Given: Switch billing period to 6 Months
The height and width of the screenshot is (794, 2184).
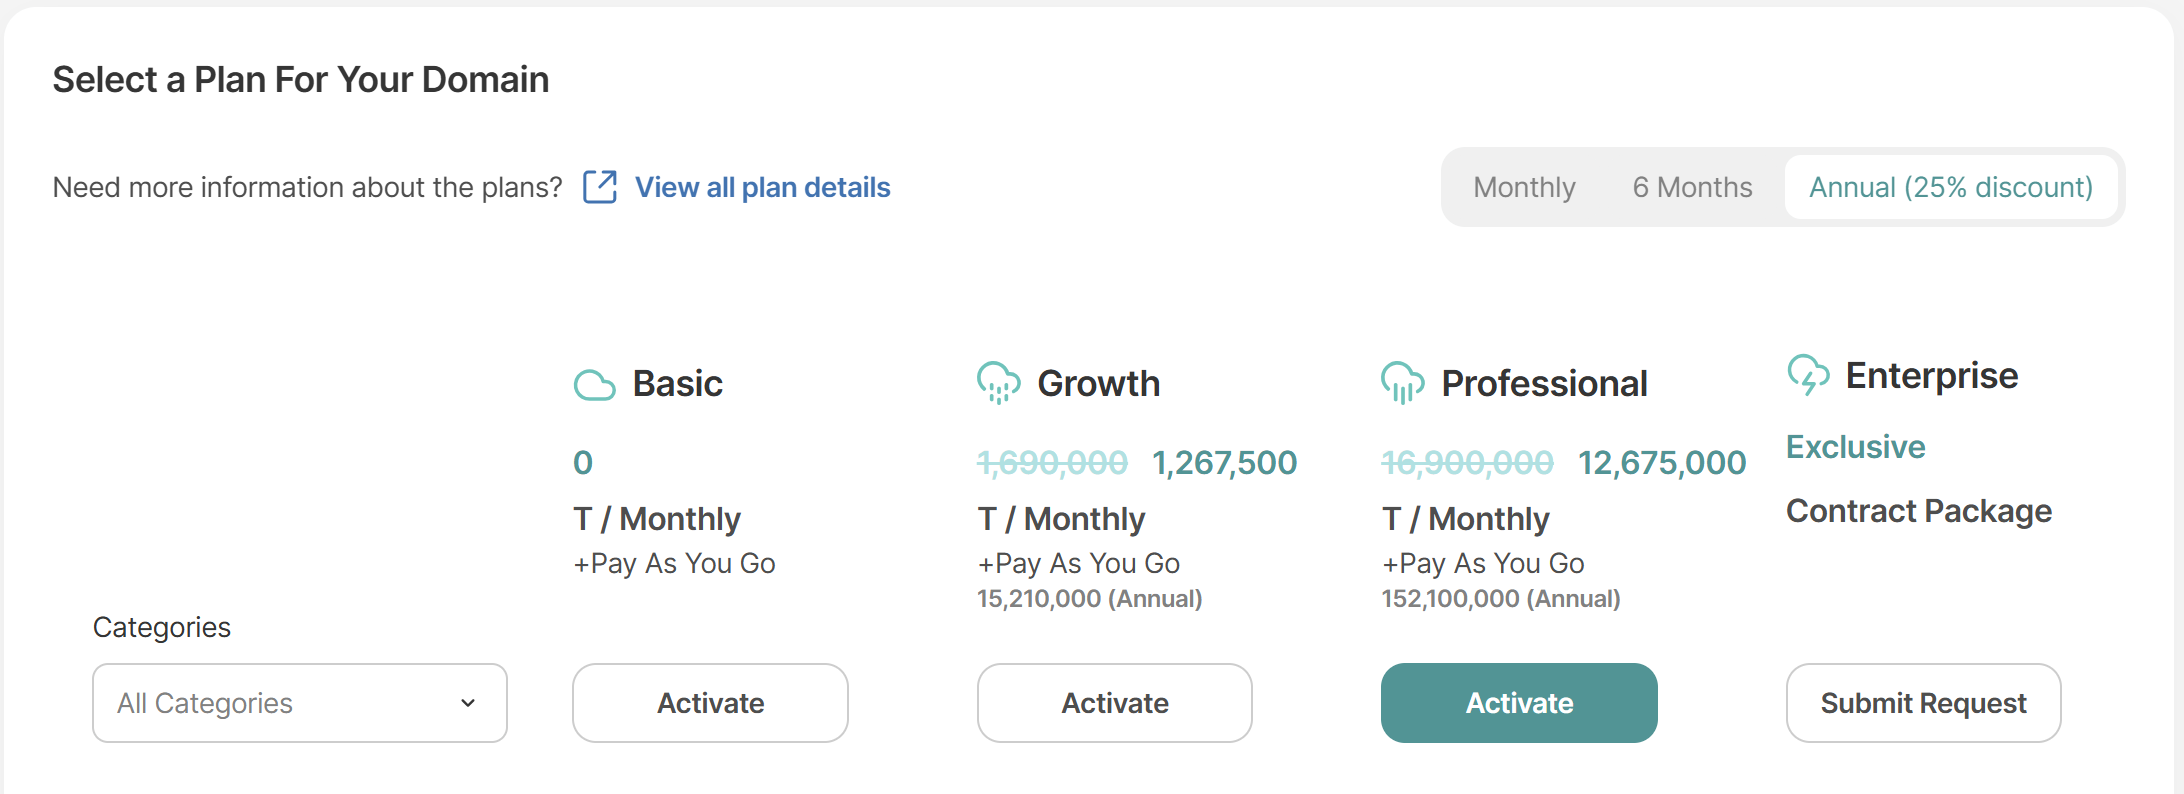Looking at the screenshot, I should (x=1692, y=187).
